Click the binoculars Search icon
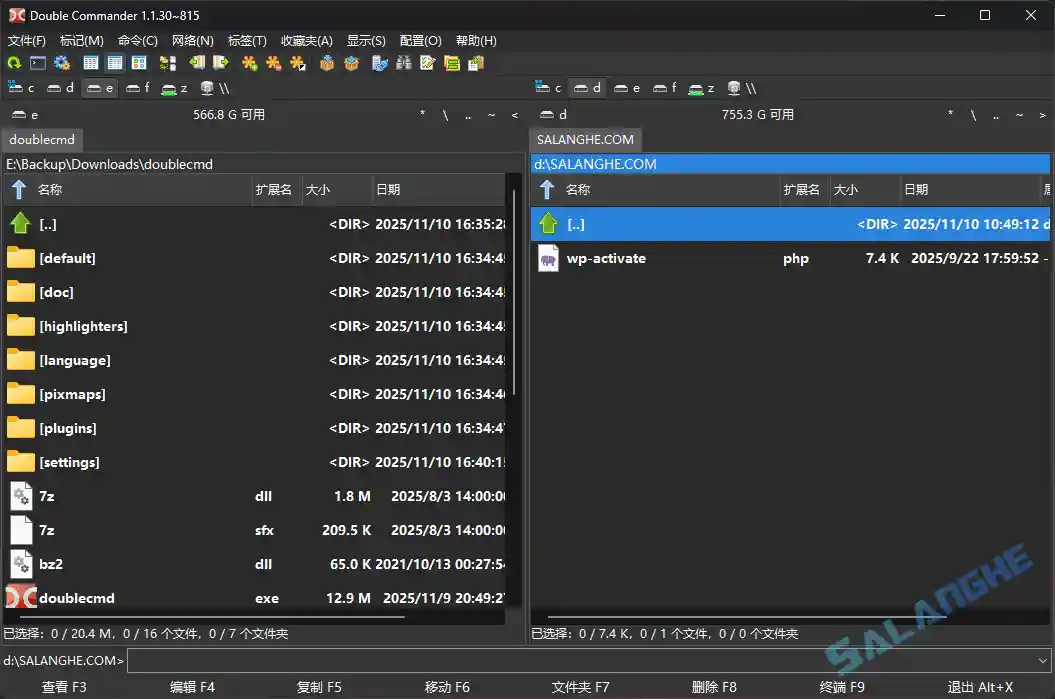1055x699 pixels. pyautogui.click(x=403, y=63)
